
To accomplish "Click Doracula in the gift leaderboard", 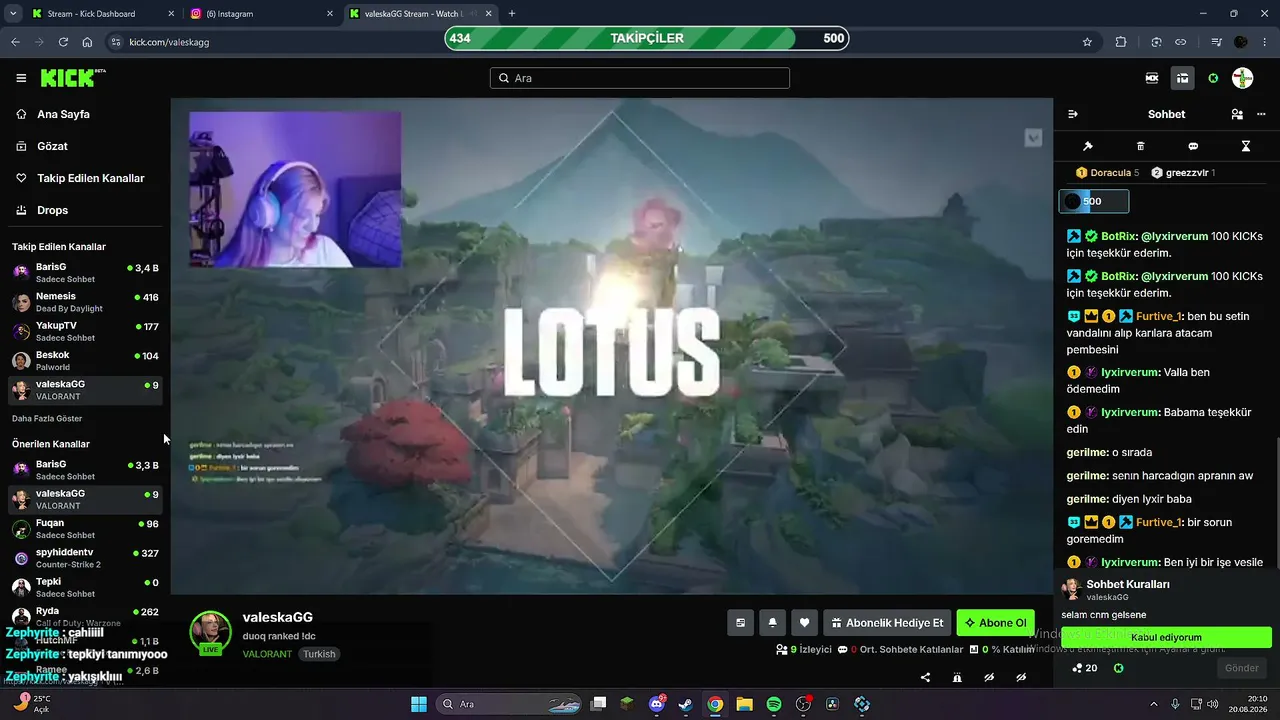I will [x=1108, y=173].
